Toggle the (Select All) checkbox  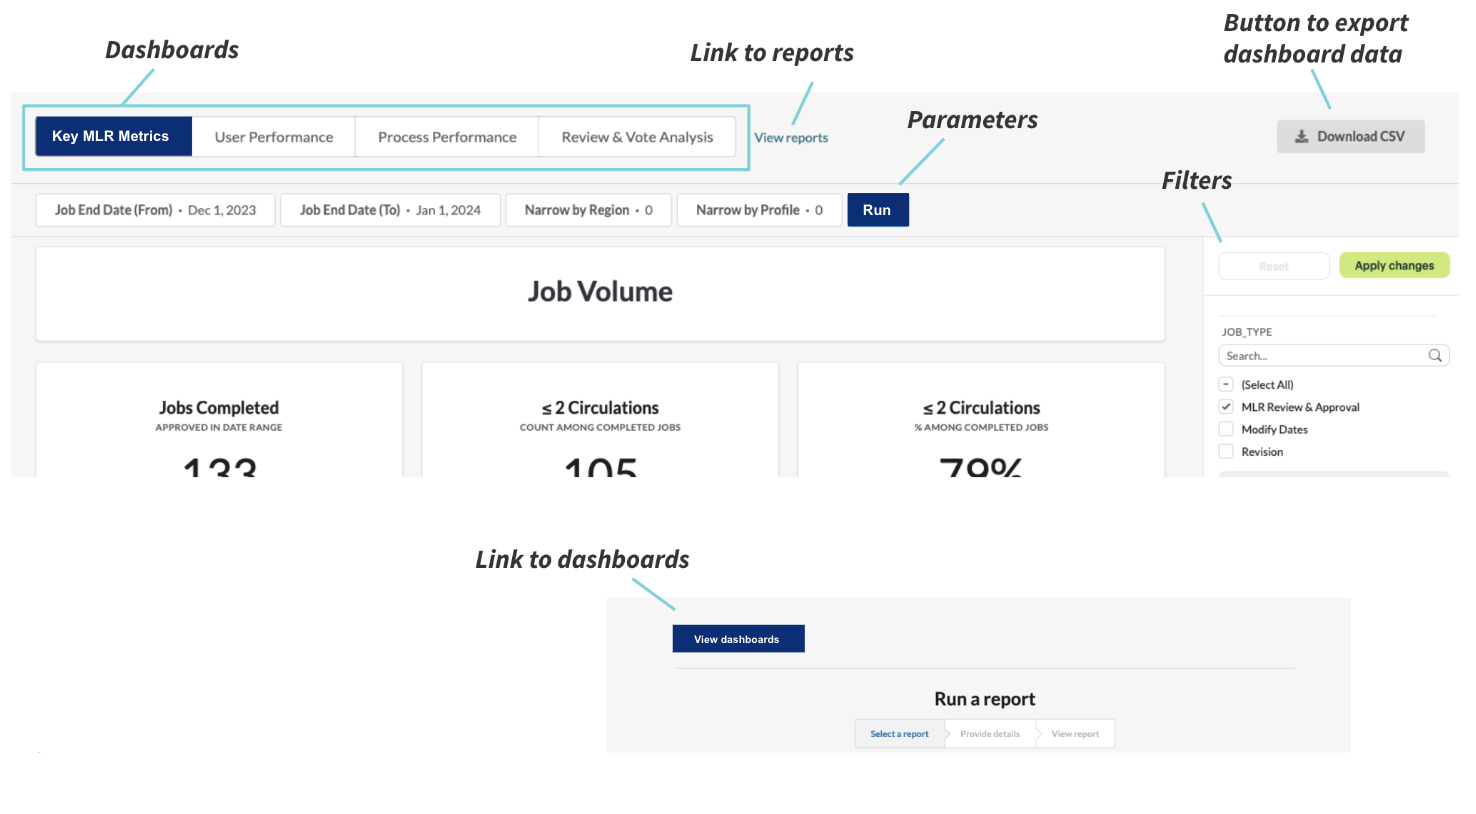1226,385
